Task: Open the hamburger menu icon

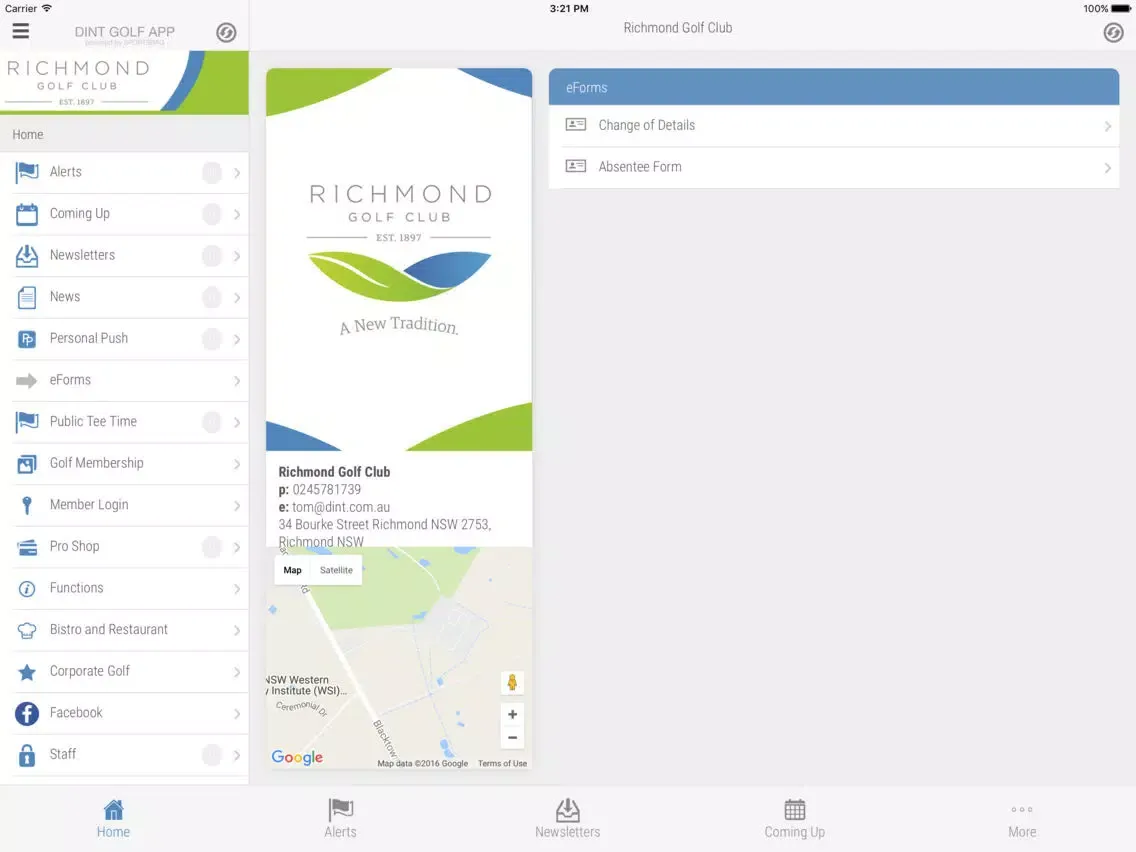Action: (x=20, y=31)
